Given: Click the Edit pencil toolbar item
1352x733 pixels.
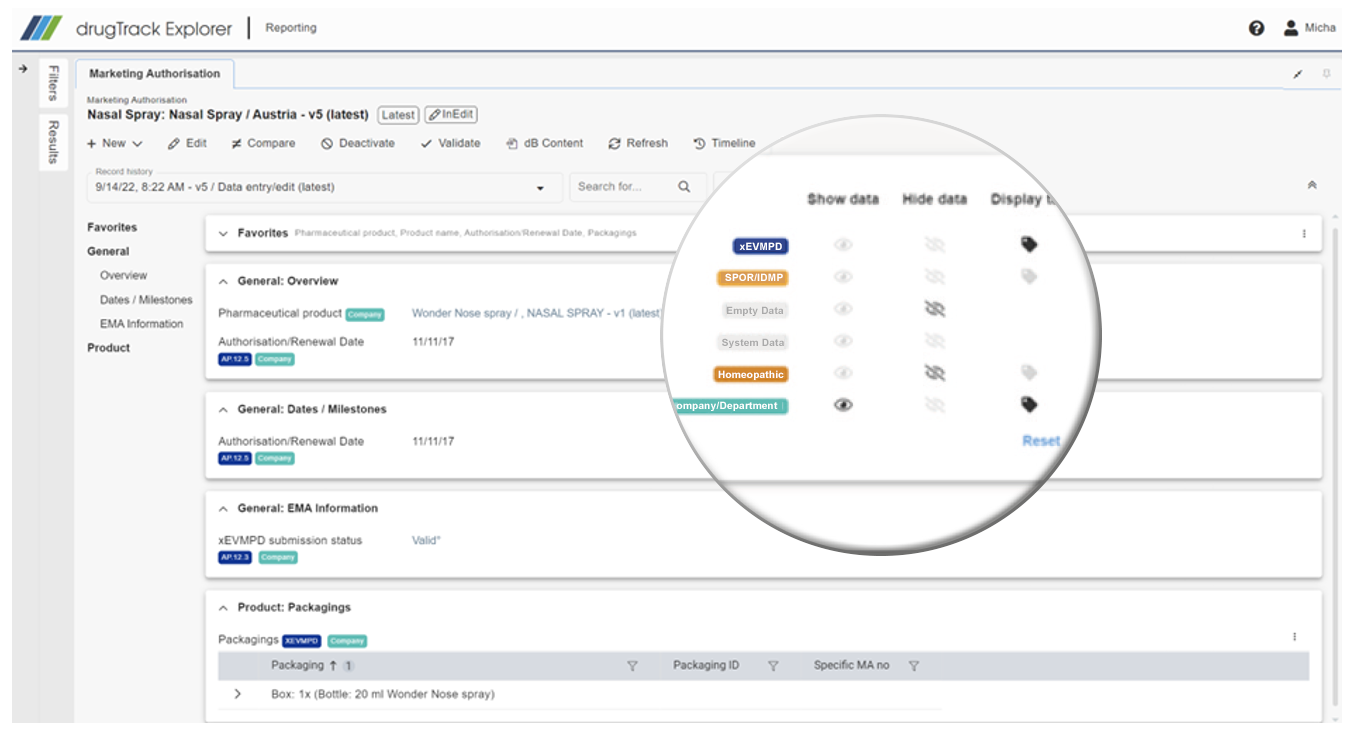Looking at the screenshot, I should click(x=187, y=143).
